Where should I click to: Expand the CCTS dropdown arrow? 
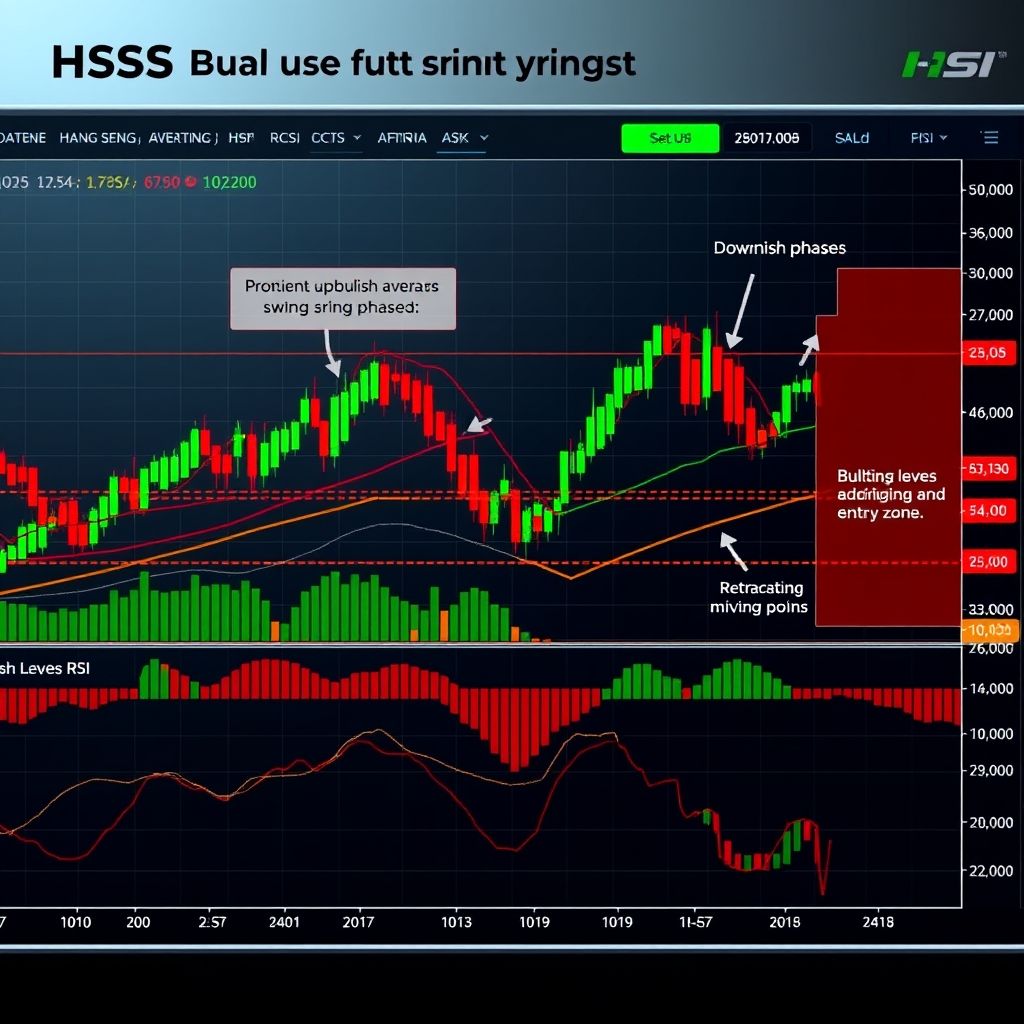[x=357, y=138]
